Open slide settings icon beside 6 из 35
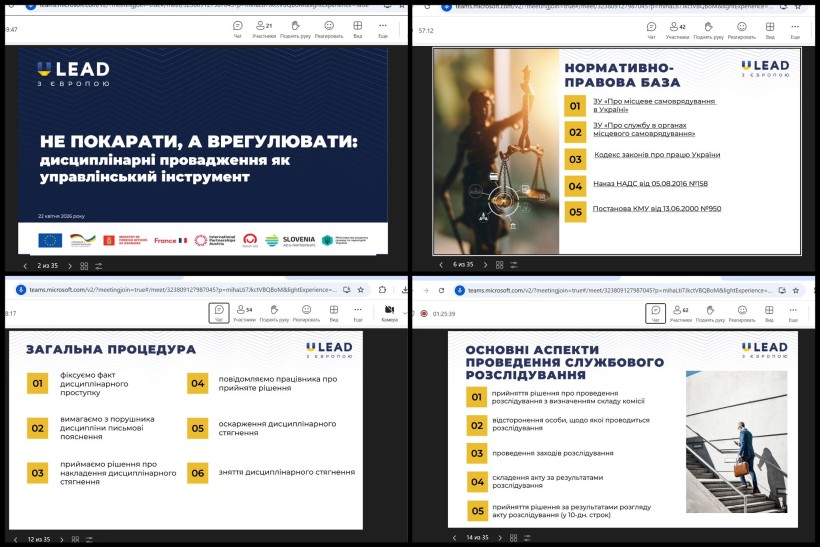This screenshot has height=547, width=820. coord(514,265)
